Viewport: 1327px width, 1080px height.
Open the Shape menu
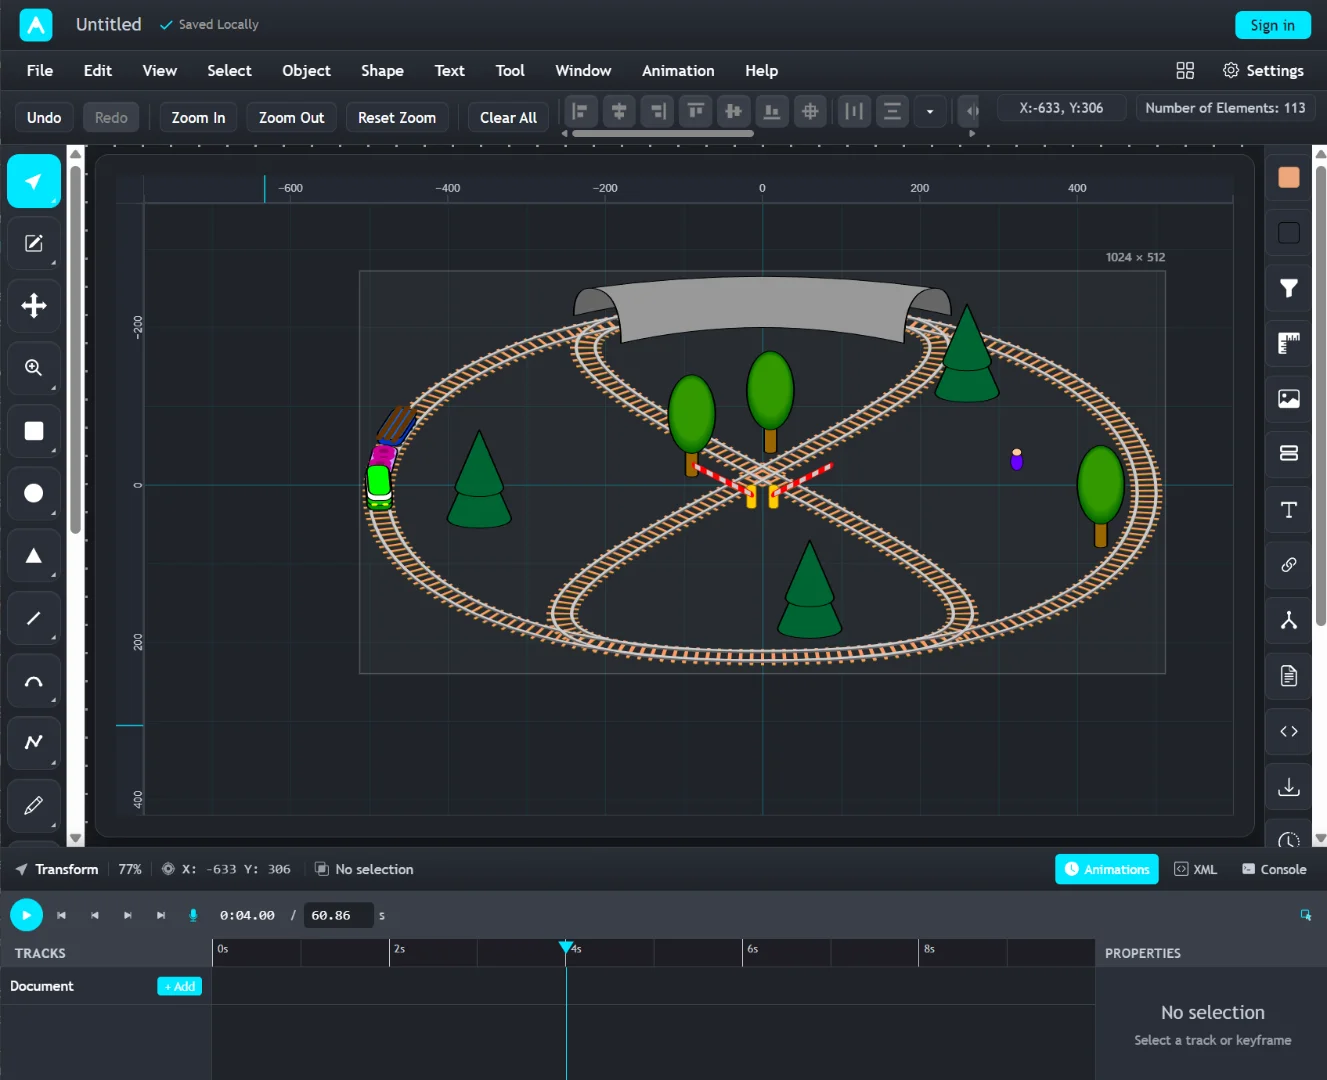point(382,70)
